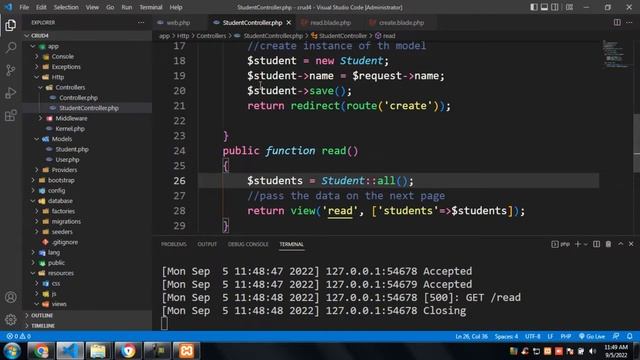Open Chrome from Windows taskbar
Image resolution: width=640 pixels, height=360 pixels.
point(41,351)
